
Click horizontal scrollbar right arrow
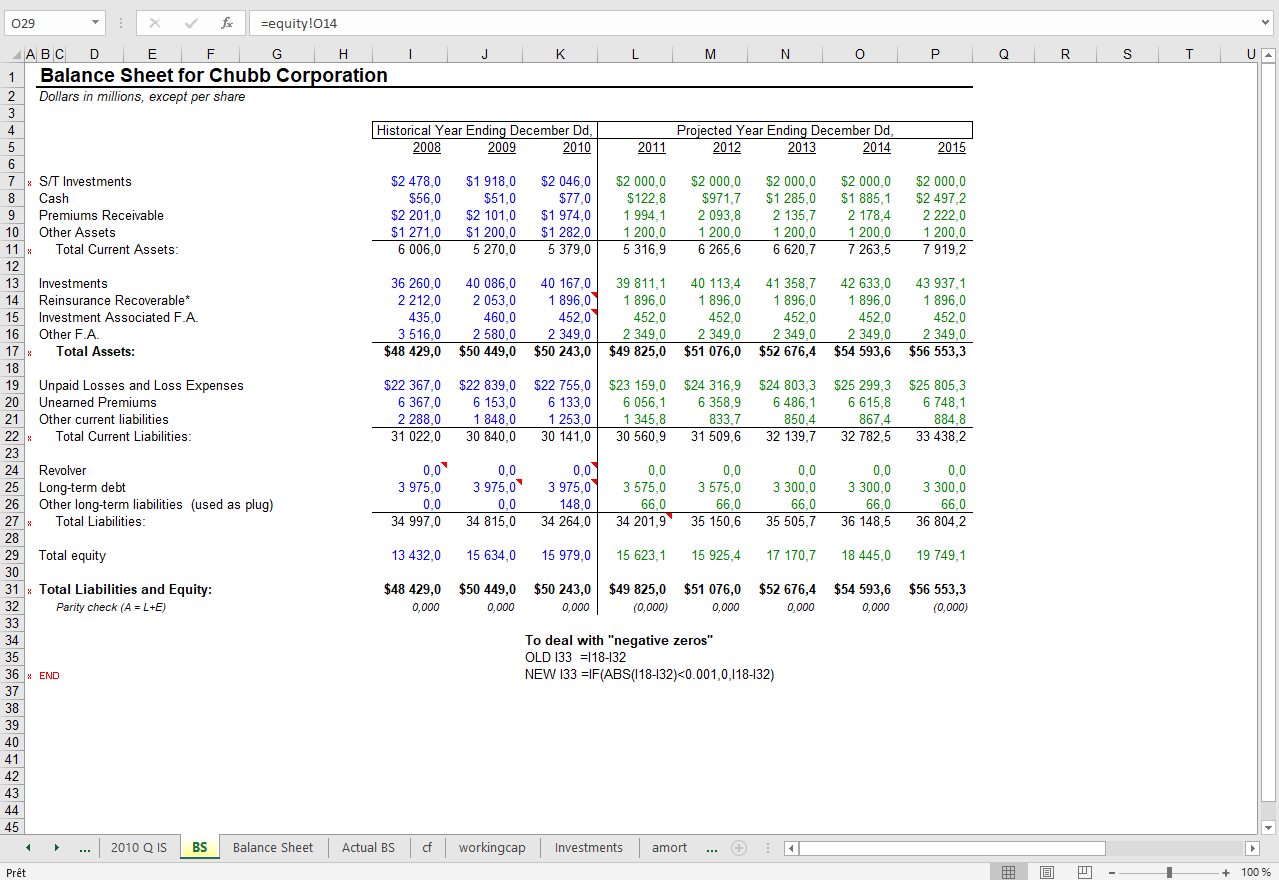[1252, 848]
